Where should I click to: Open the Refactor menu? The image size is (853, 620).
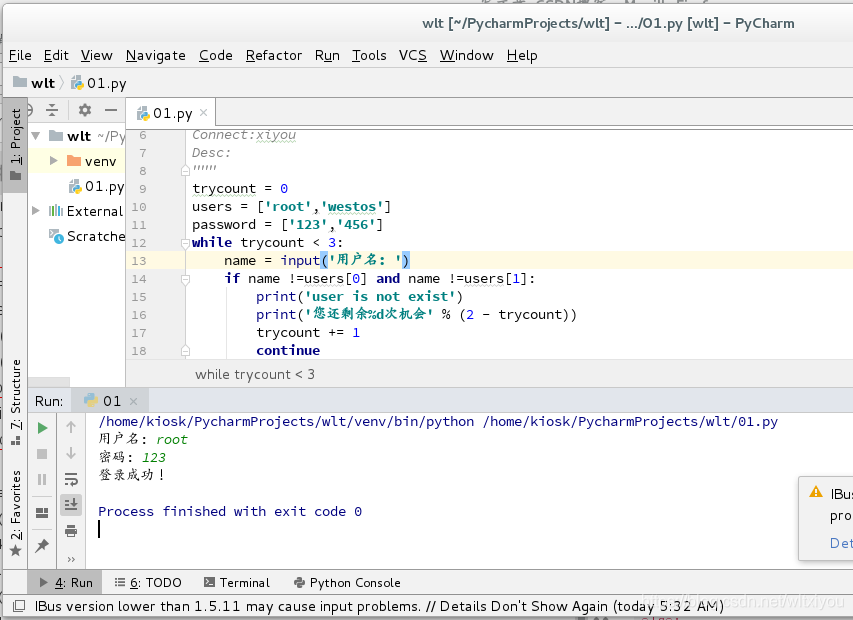(274, 55)
